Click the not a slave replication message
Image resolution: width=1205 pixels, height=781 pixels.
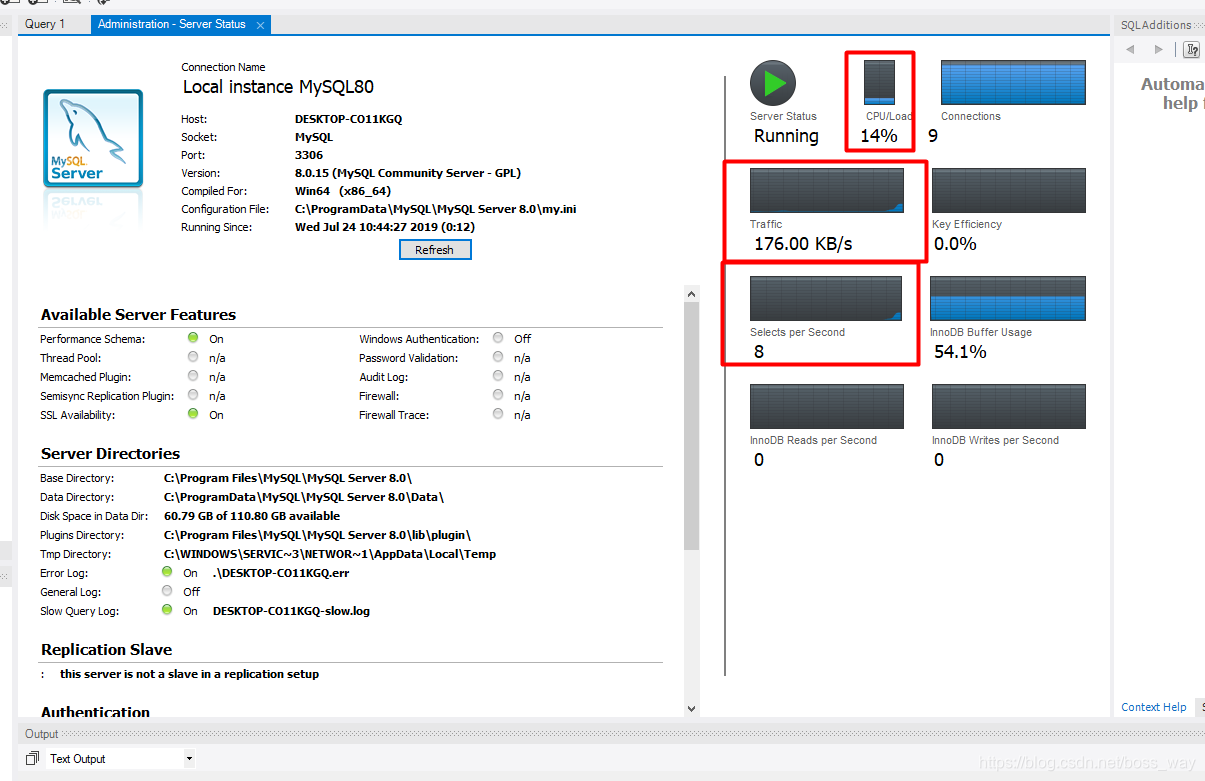pos(189,674)
